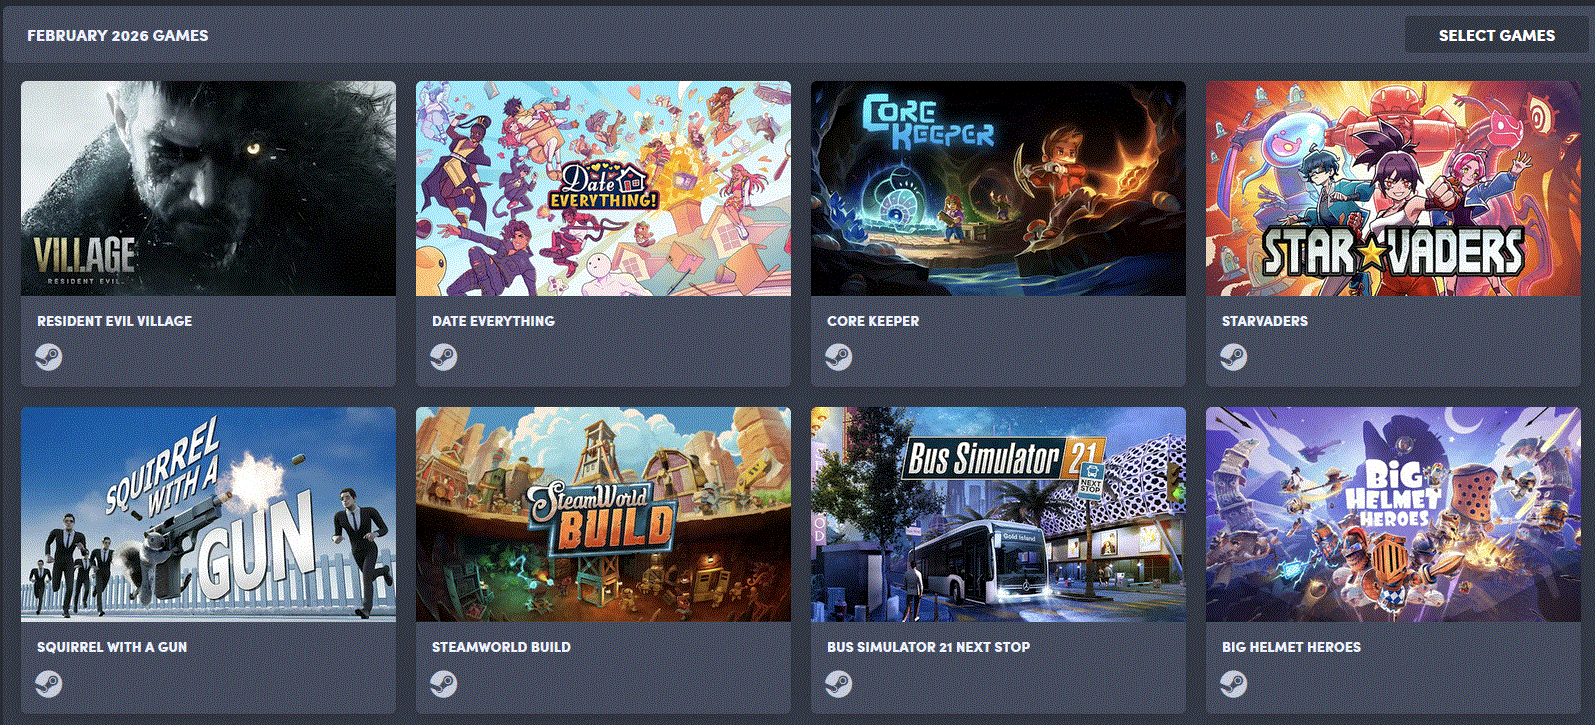Image resolution: width=1595 pixels, height=725 pixels.
Task: Open the SteamWorld Build cover image
Action: tap(603, 514)
